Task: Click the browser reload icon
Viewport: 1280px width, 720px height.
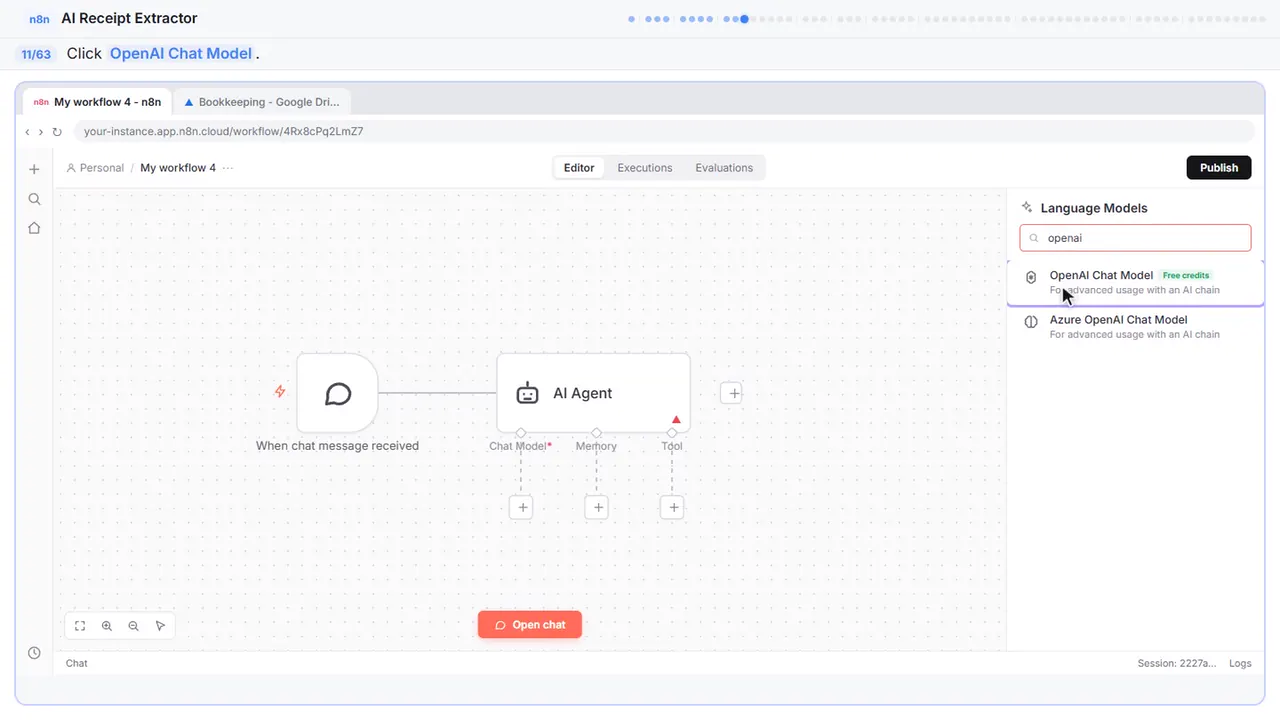Action: tap(57, 132)
